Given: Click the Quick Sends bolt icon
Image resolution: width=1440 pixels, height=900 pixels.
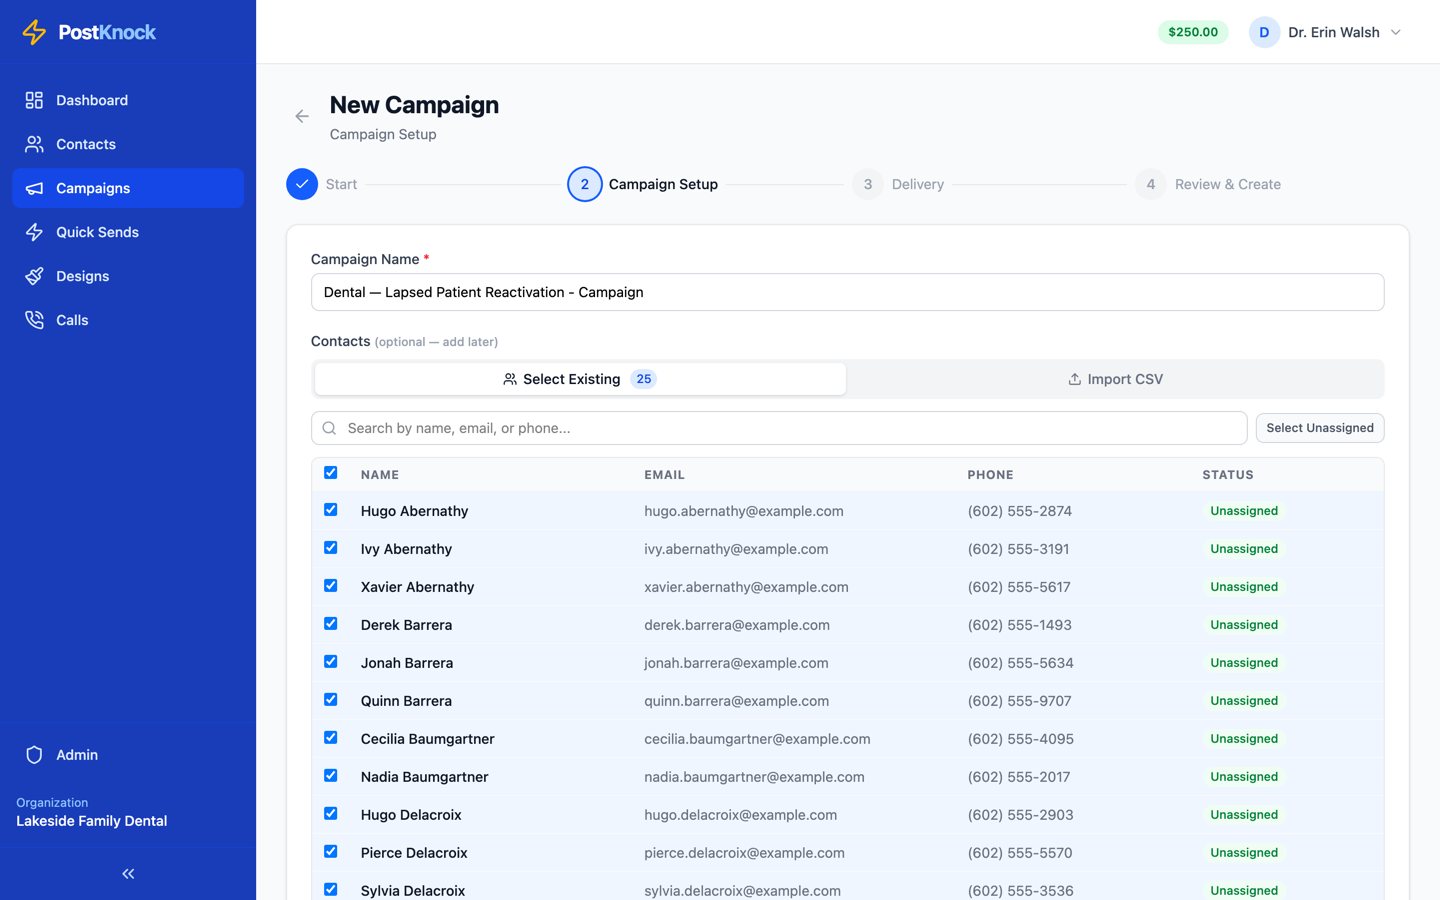Looking at the screenshot, I should point(34,232).
